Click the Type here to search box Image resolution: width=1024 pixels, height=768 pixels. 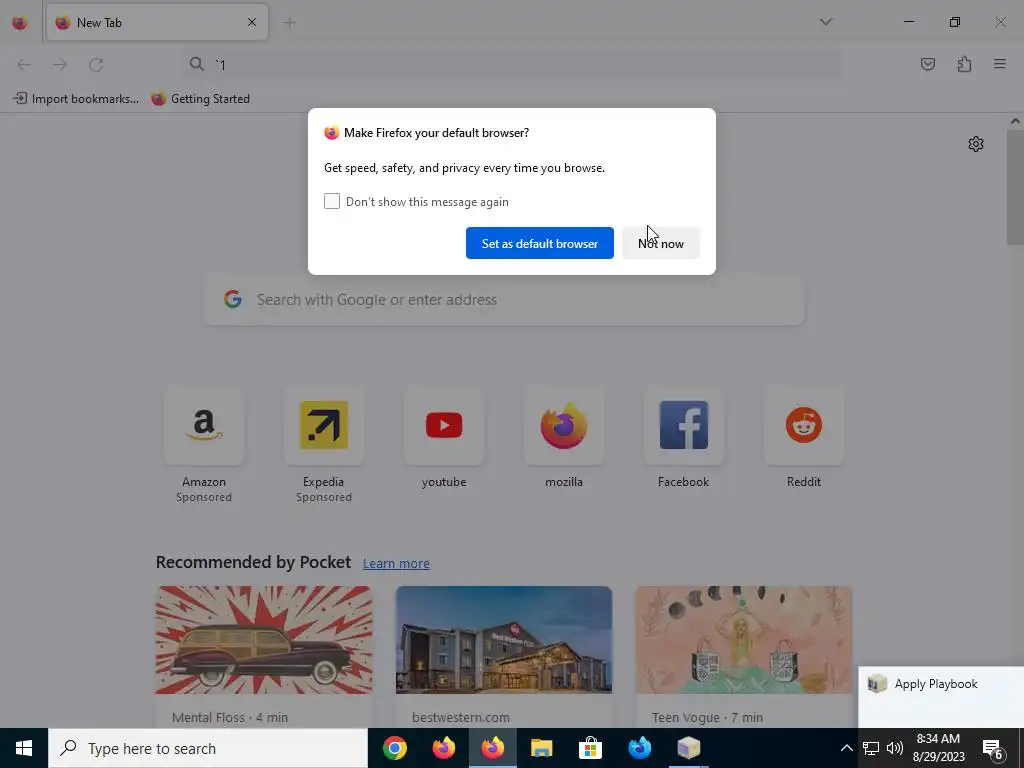click(x=208, y=748)
